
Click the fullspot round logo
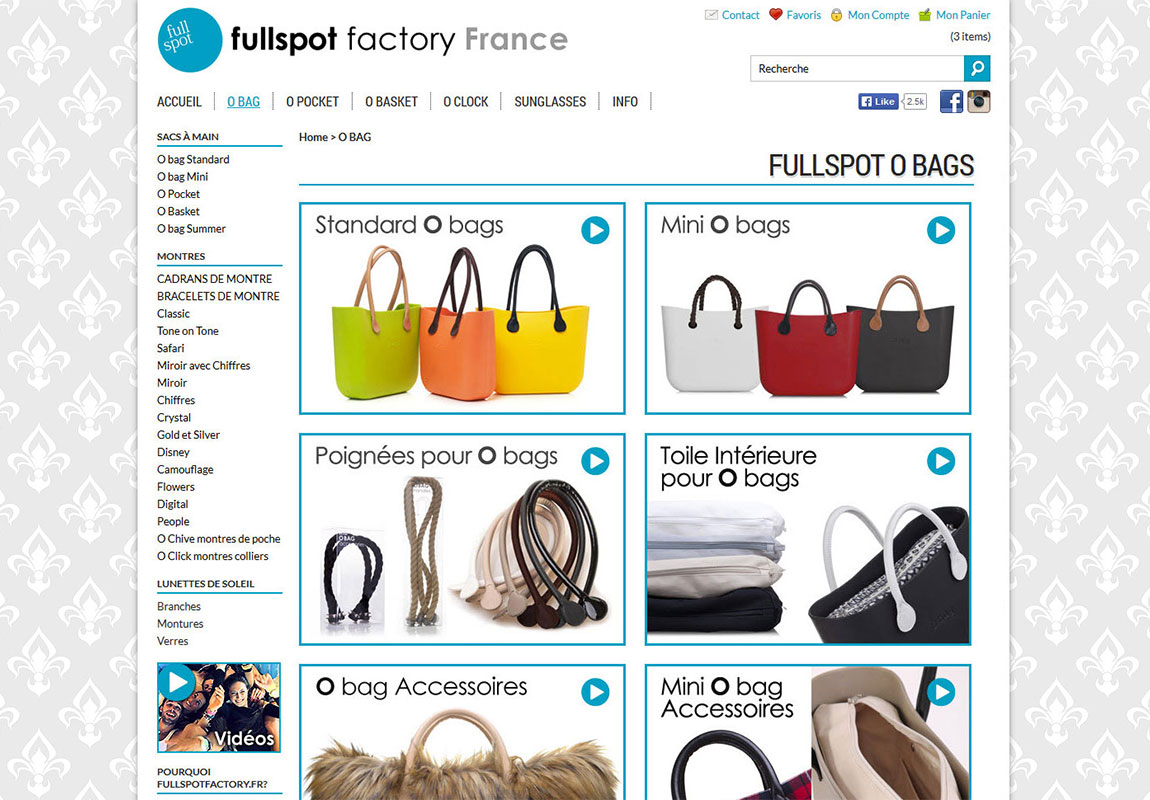click(x=190, y=40)
